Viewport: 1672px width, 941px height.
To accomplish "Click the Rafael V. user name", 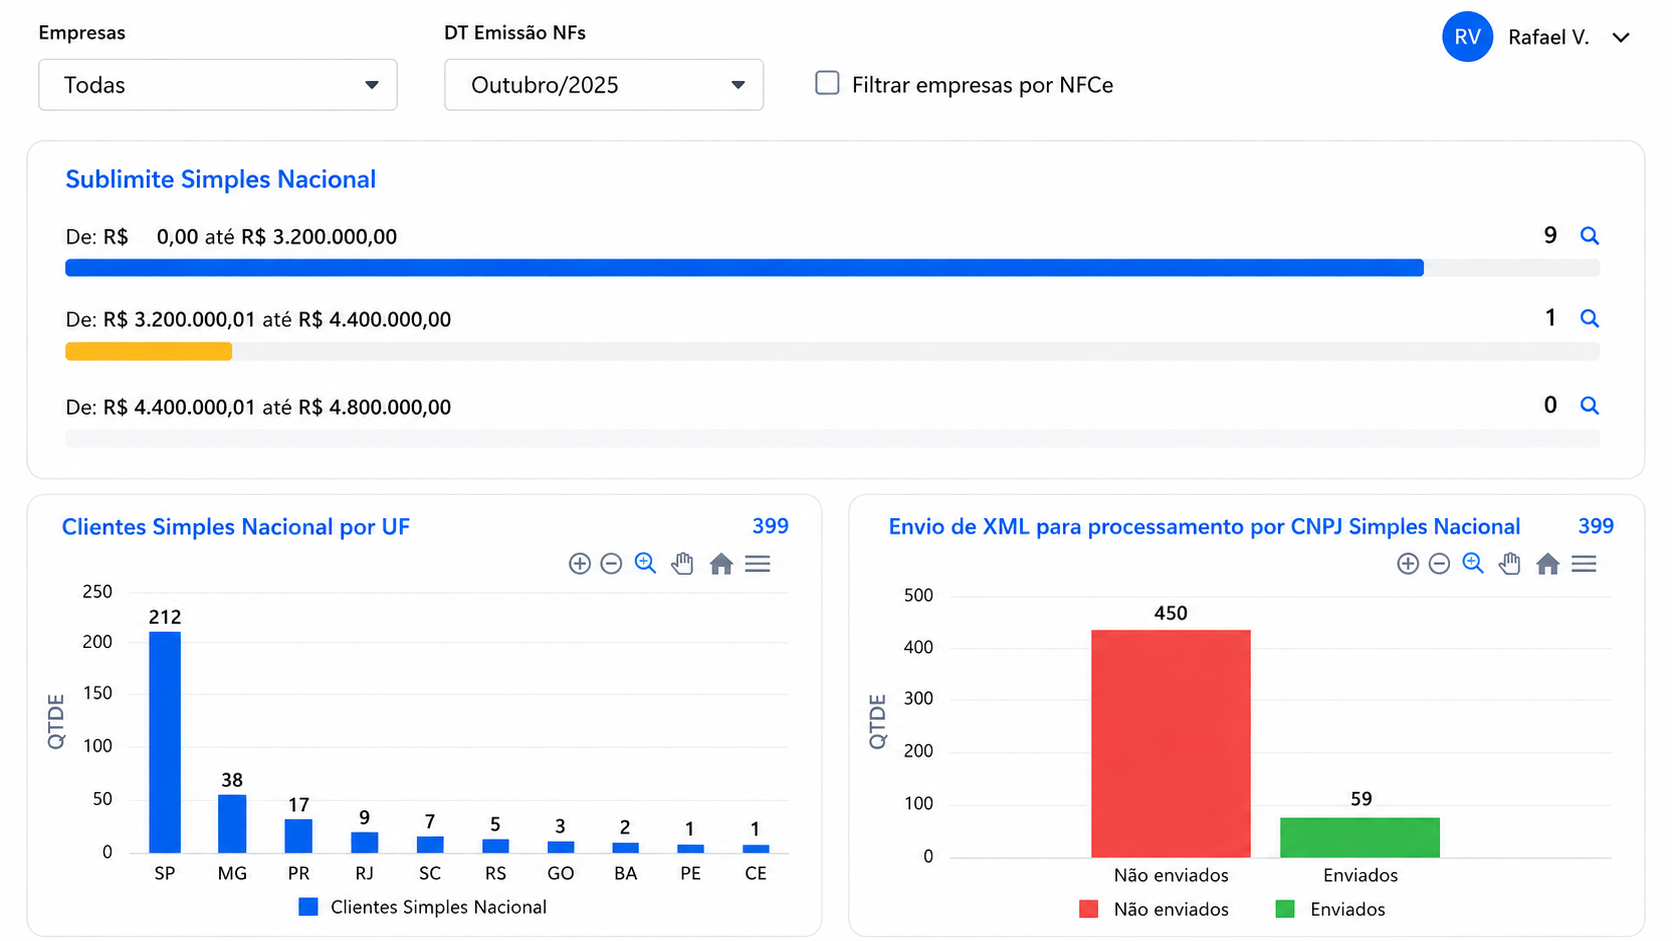I will point(1549,38).
